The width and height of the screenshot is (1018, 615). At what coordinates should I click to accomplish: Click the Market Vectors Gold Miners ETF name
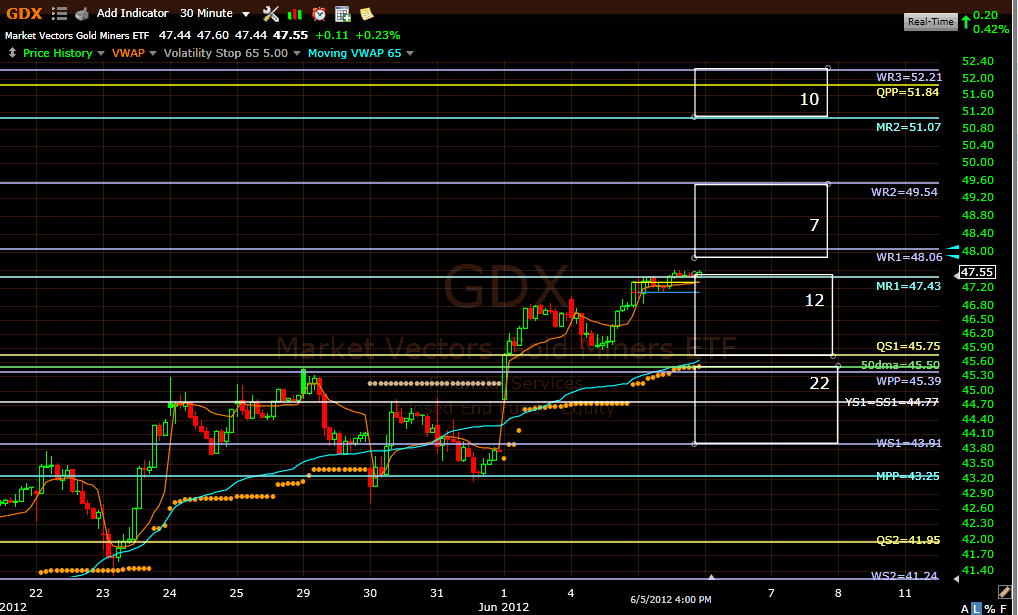point(77,36)
